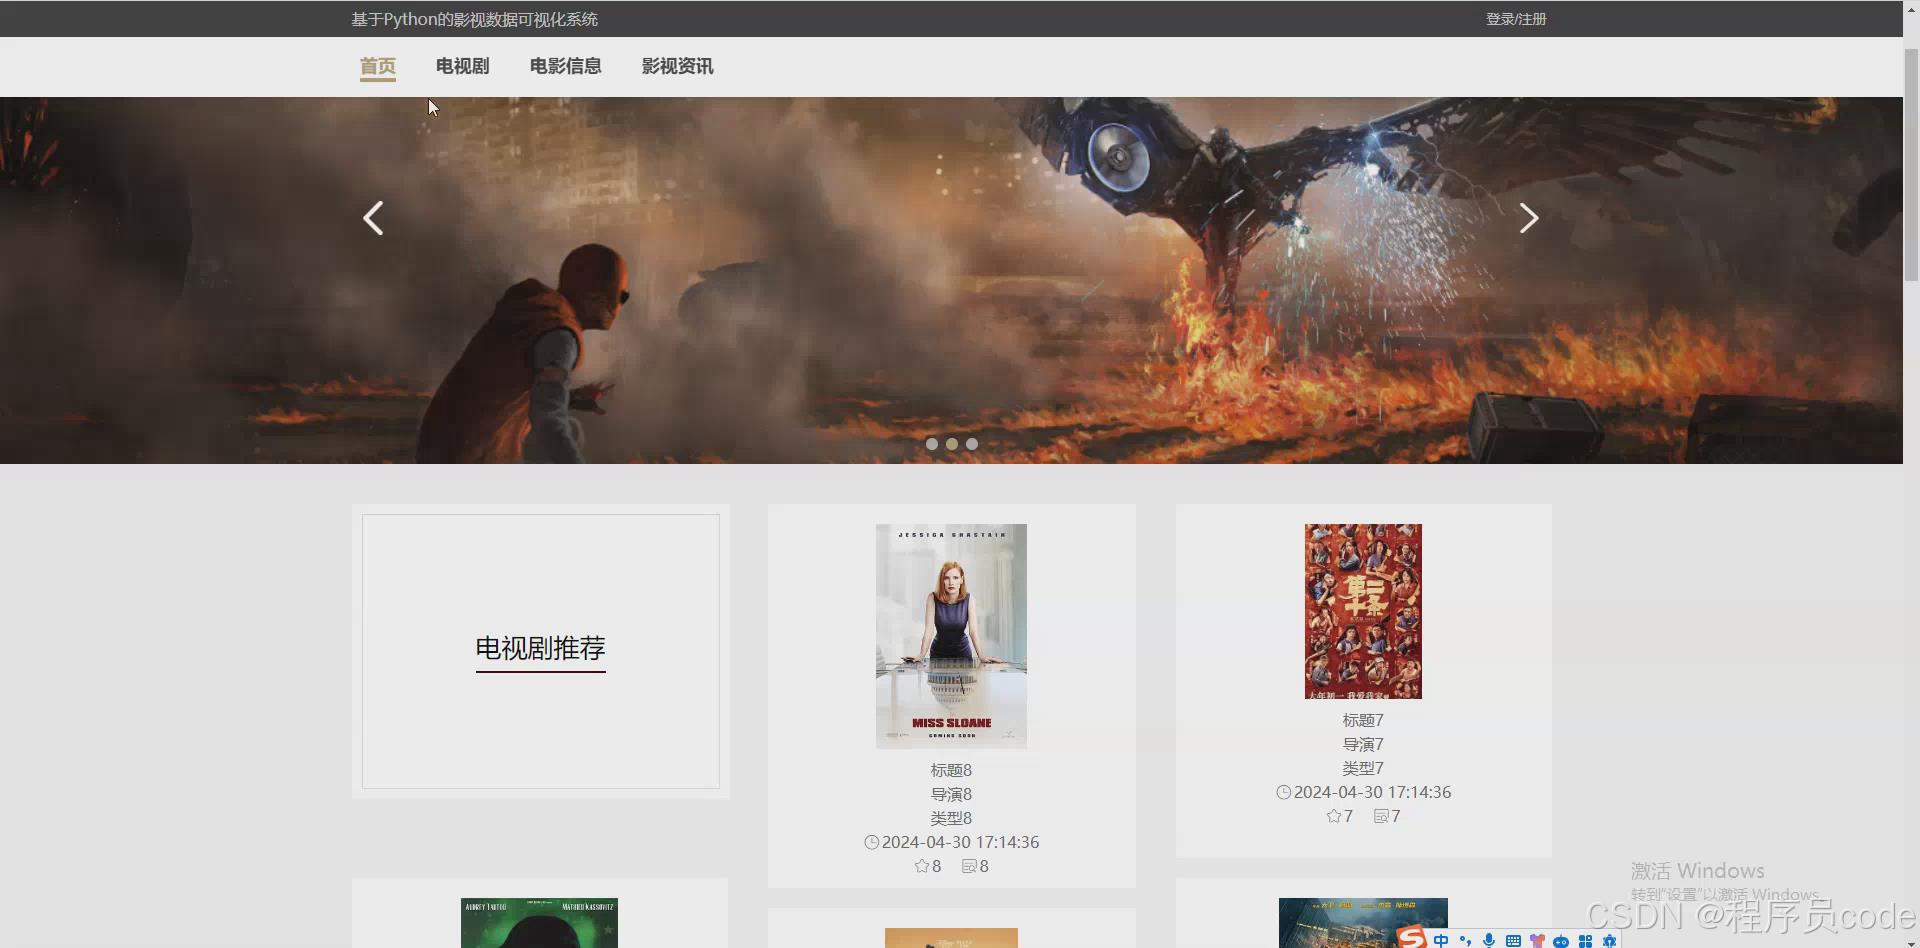Go to next carousel slide arrow
Screen dimensions: 1920x948
point(1528,218)
